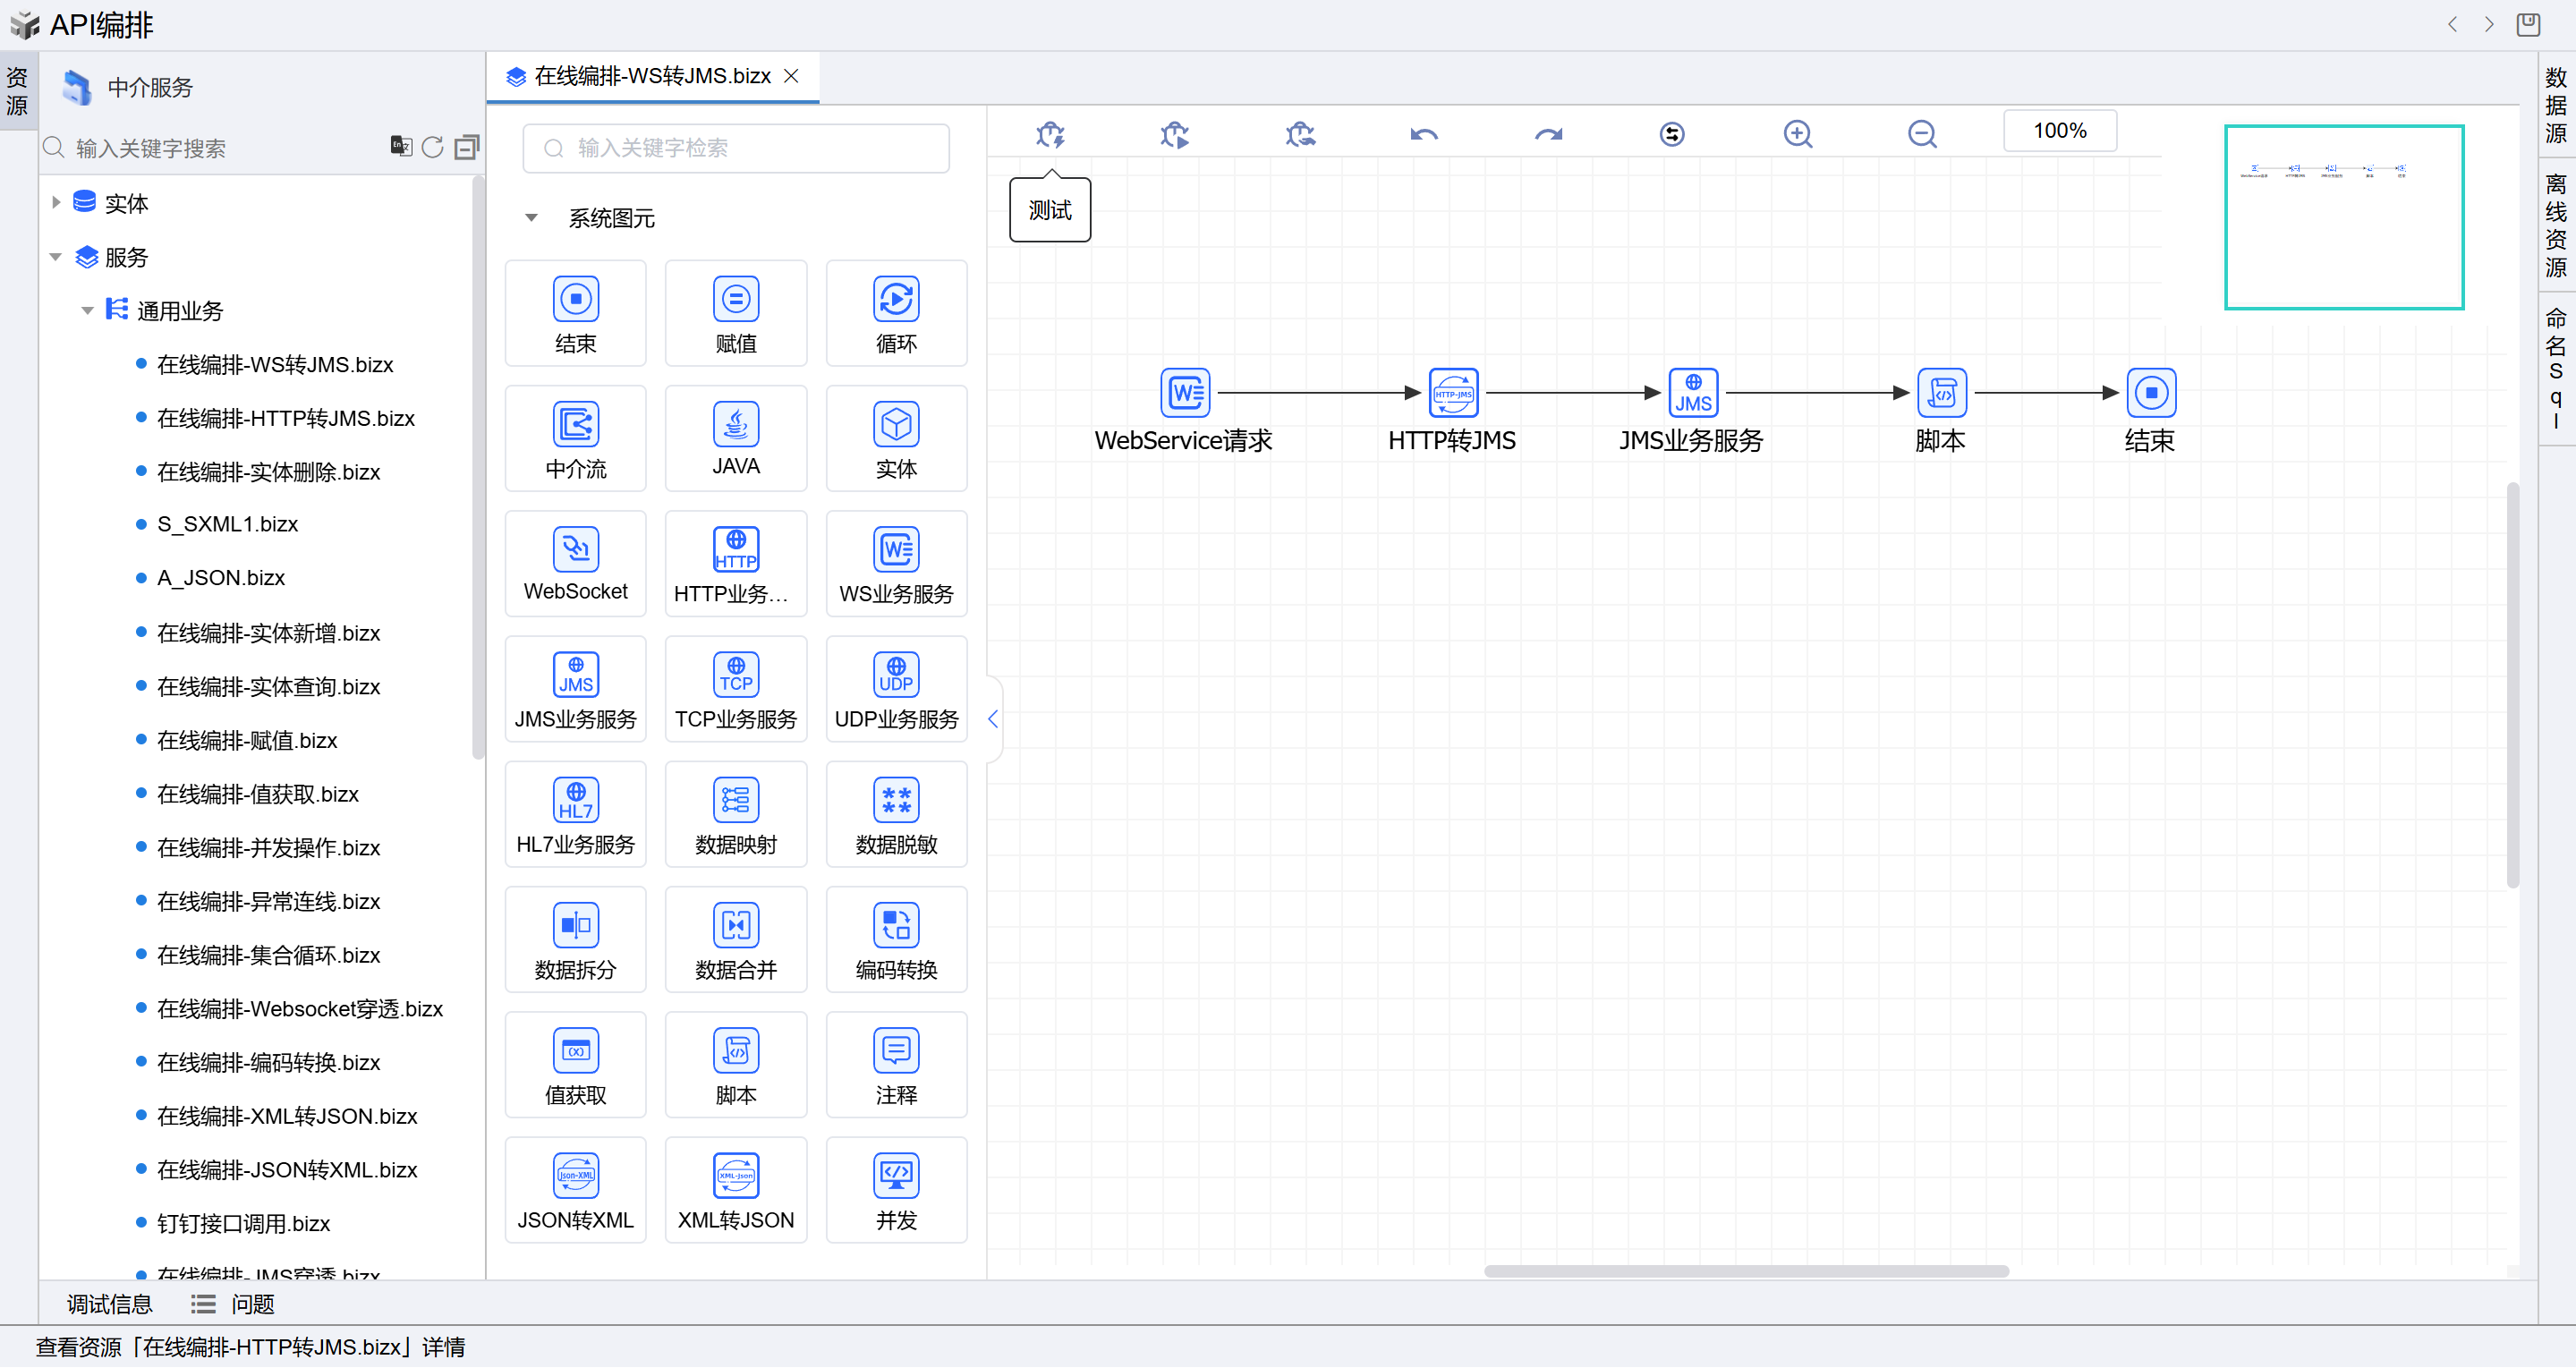Select the 编码转换 element in the palette
Viewport: 2576px width, 1368px height.
896,939
